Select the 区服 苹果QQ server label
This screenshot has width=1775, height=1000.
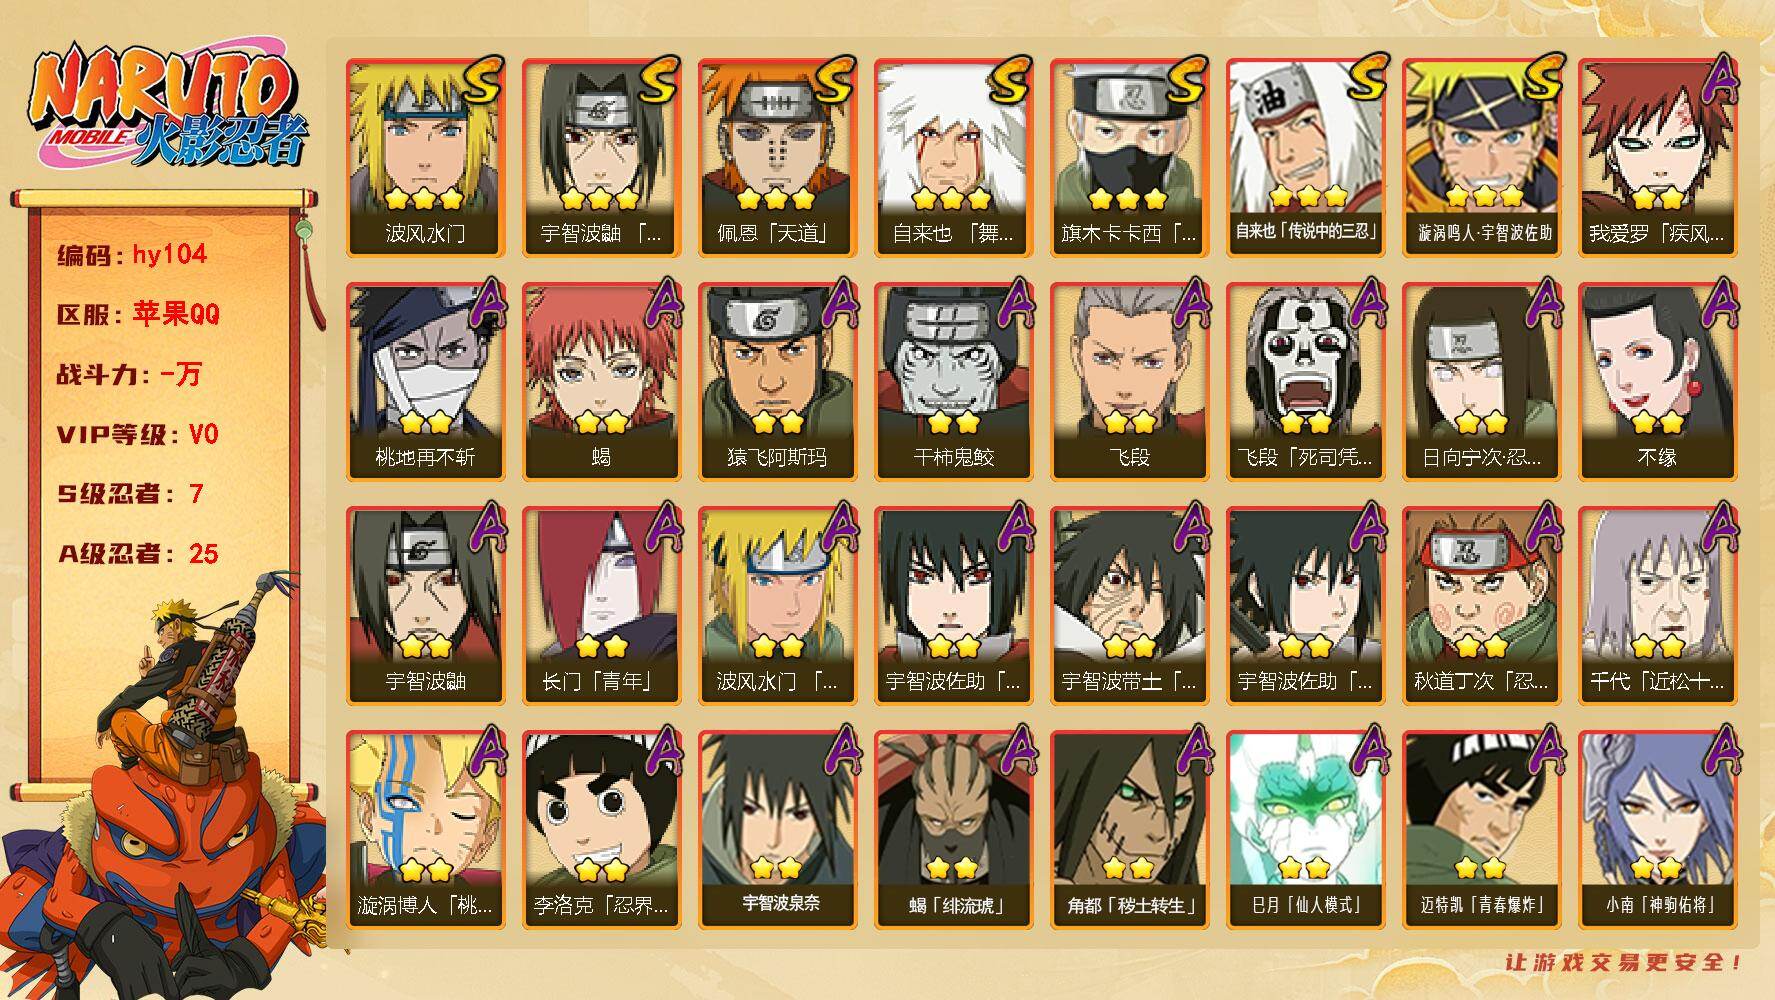138,314
